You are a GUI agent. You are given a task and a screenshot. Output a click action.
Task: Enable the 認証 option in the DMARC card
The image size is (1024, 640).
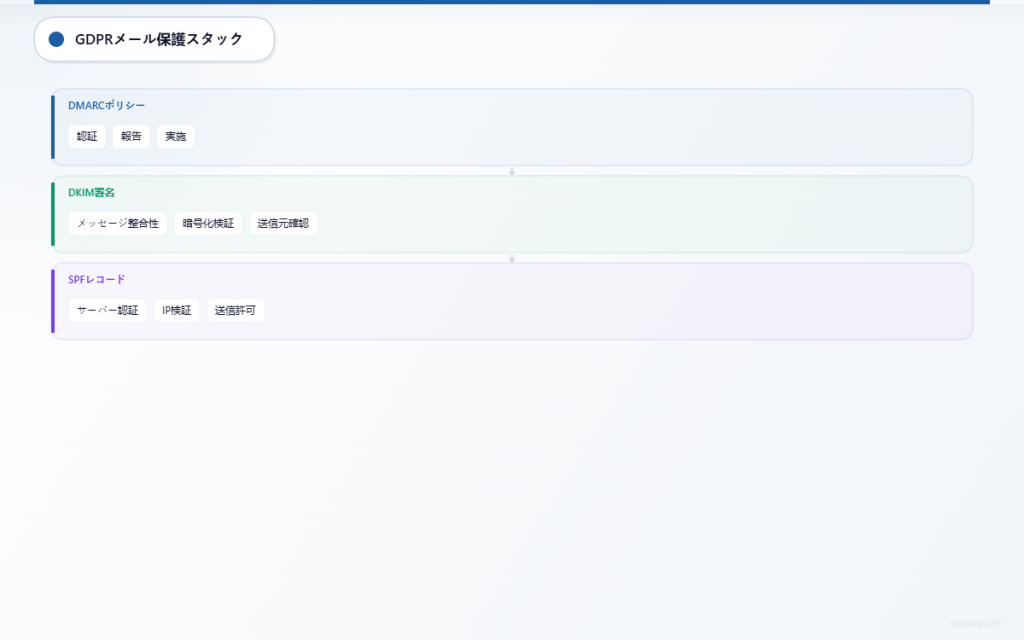[x=86, y=136]
